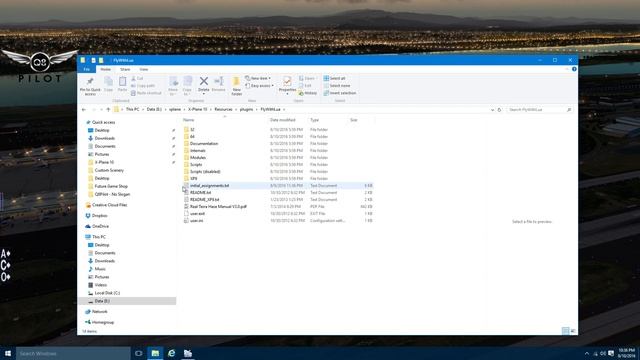The width and height of the screenshot is (640, 360).
Task: Select Quick access in the navigation pane
Action: coord(103,122)
